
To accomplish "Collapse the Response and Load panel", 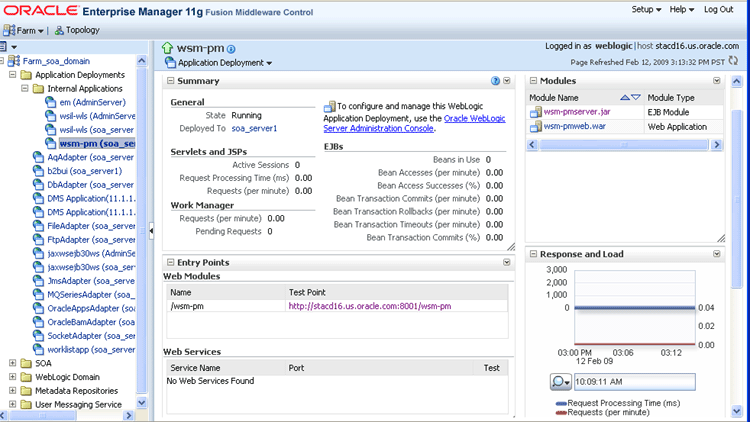I will point(533,254).
